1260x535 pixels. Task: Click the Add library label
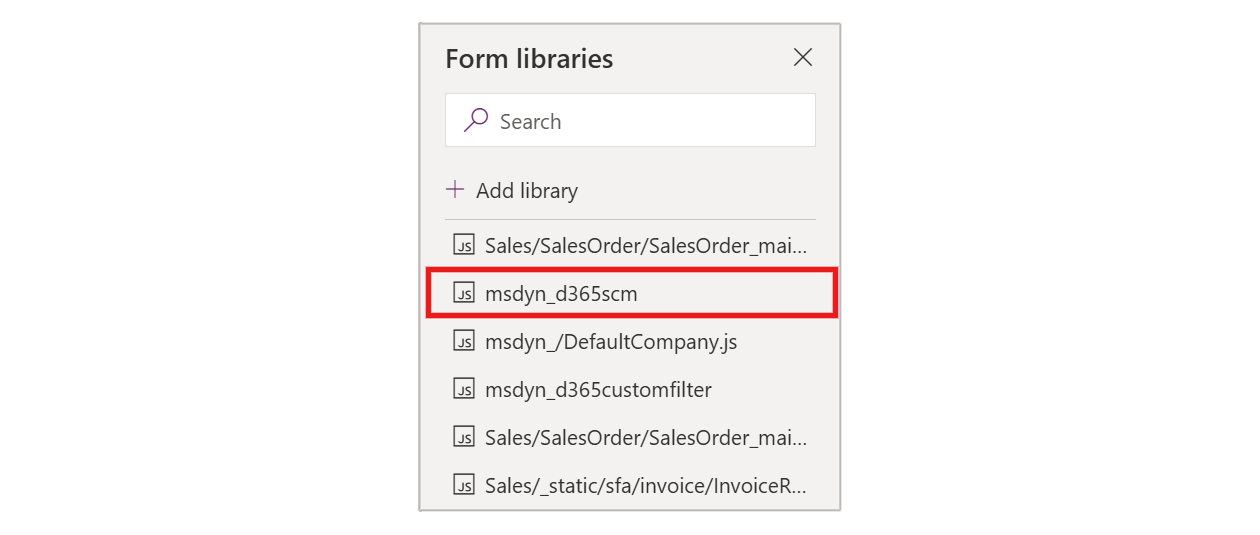527,190
